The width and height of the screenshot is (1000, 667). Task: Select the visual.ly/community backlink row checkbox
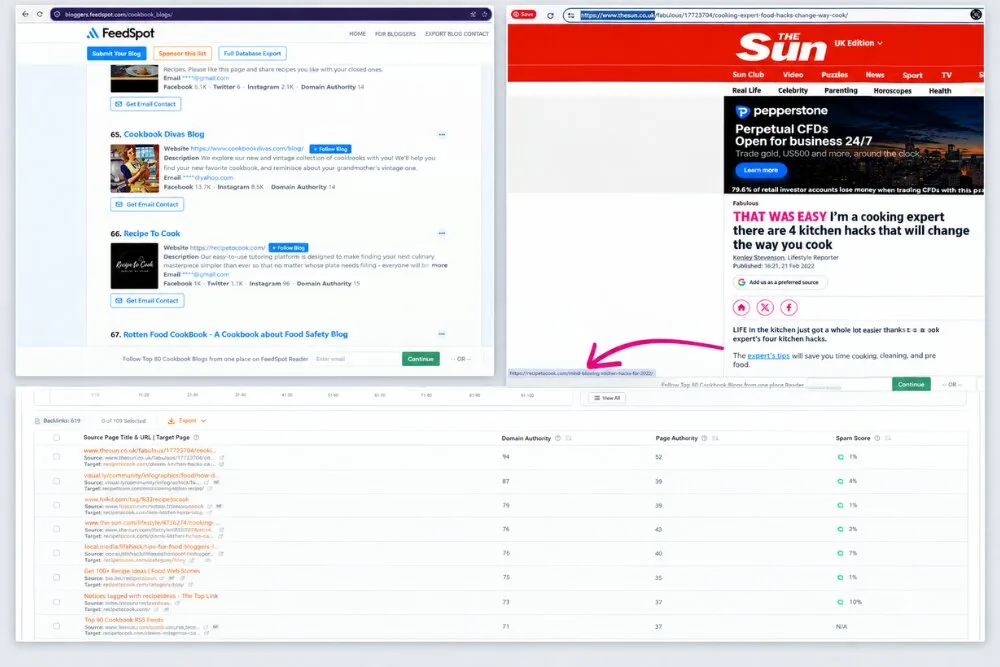pos(56,481)
